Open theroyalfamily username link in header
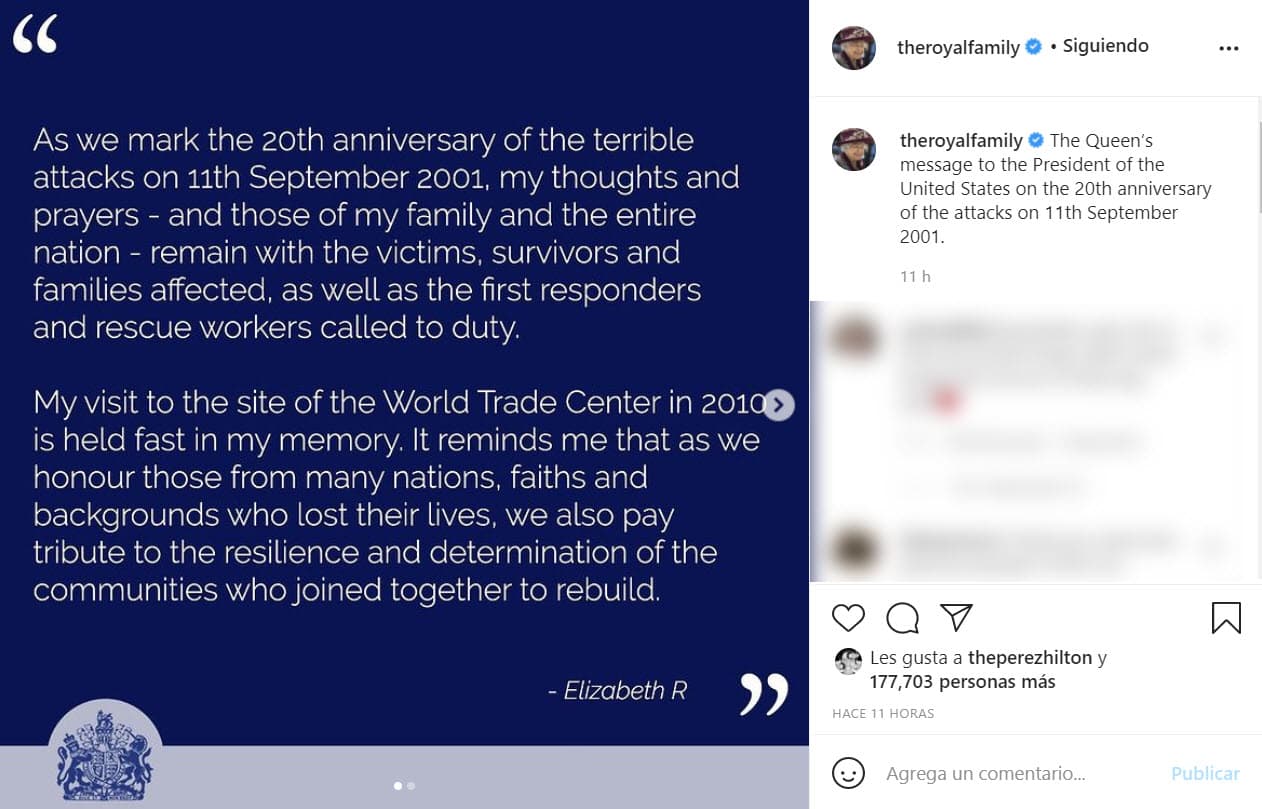 point(958,47)
